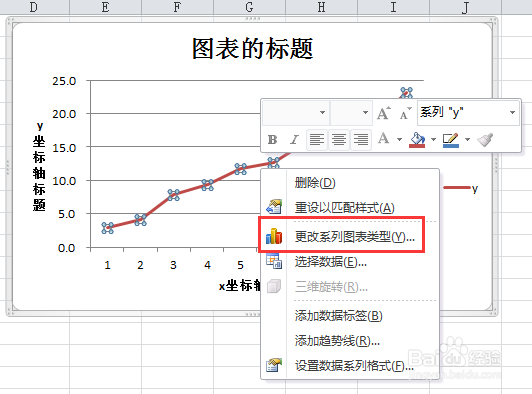Click the 25.0 axis label
This screenshot has height=394, width=532.
coord(64,81)
